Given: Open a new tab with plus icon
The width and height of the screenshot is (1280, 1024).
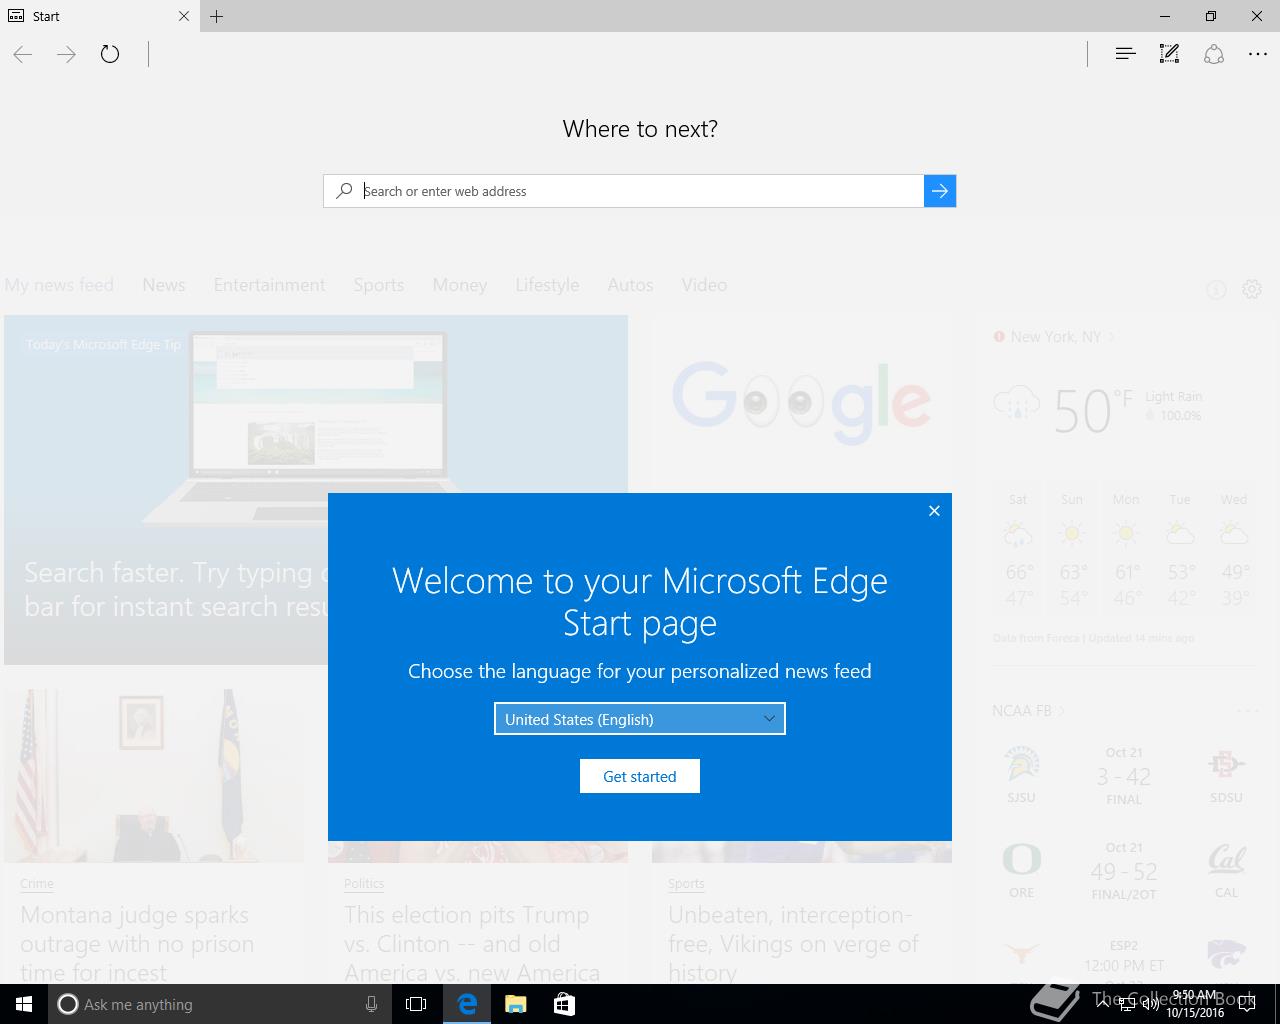Looking at the screenshot, I should click(217, 16).
